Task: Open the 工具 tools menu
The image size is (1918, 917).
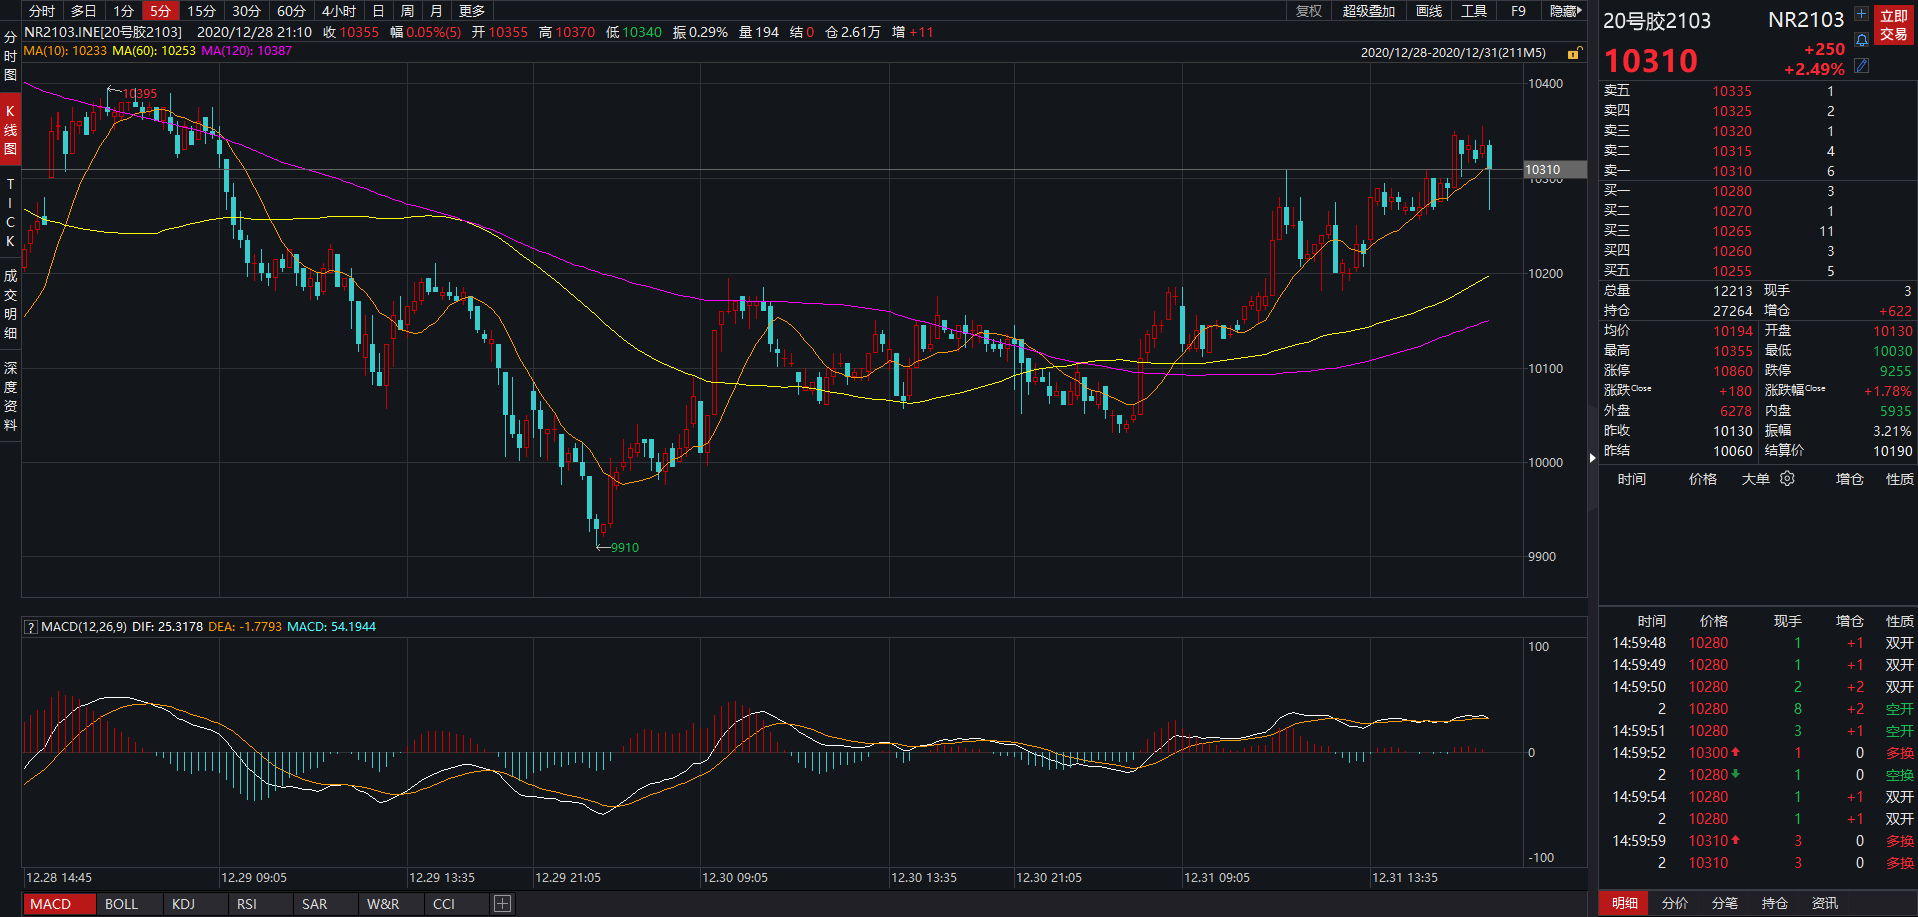Action: coord(1474,11)
